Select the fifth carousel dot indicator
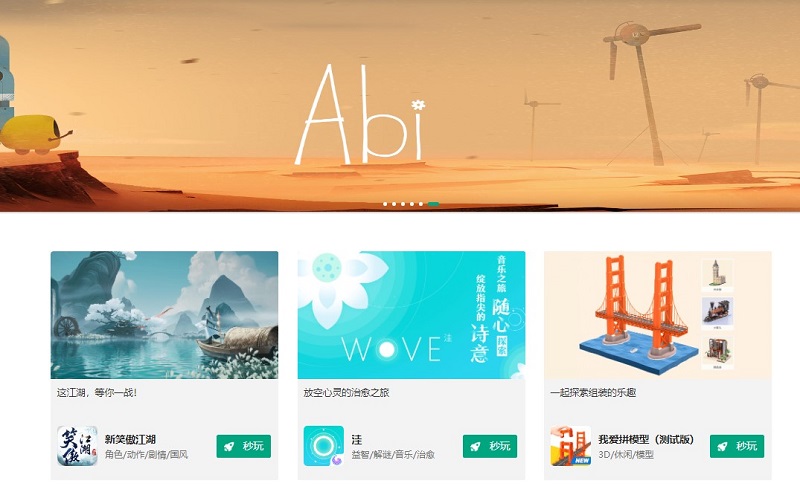Screen dimensions: 800x492 pyautogui.click(x=421, y=204)
